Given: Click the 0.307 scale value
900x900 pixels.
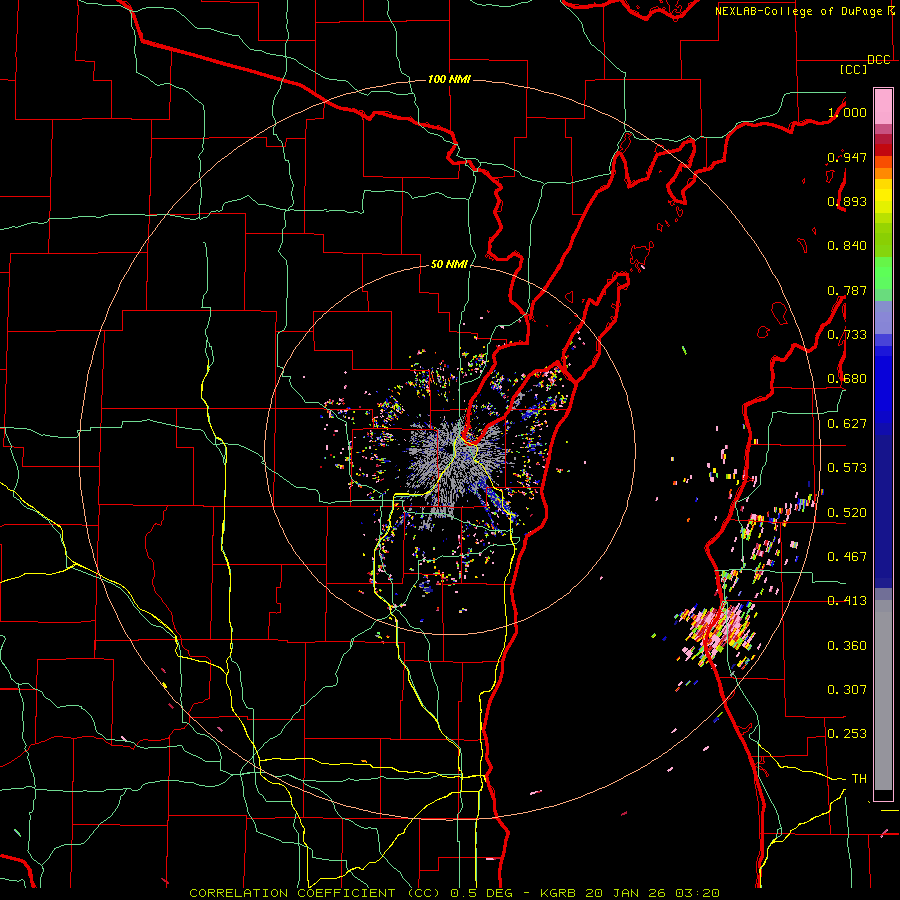Looking at the screenshot, I should [x=847, y=690].
